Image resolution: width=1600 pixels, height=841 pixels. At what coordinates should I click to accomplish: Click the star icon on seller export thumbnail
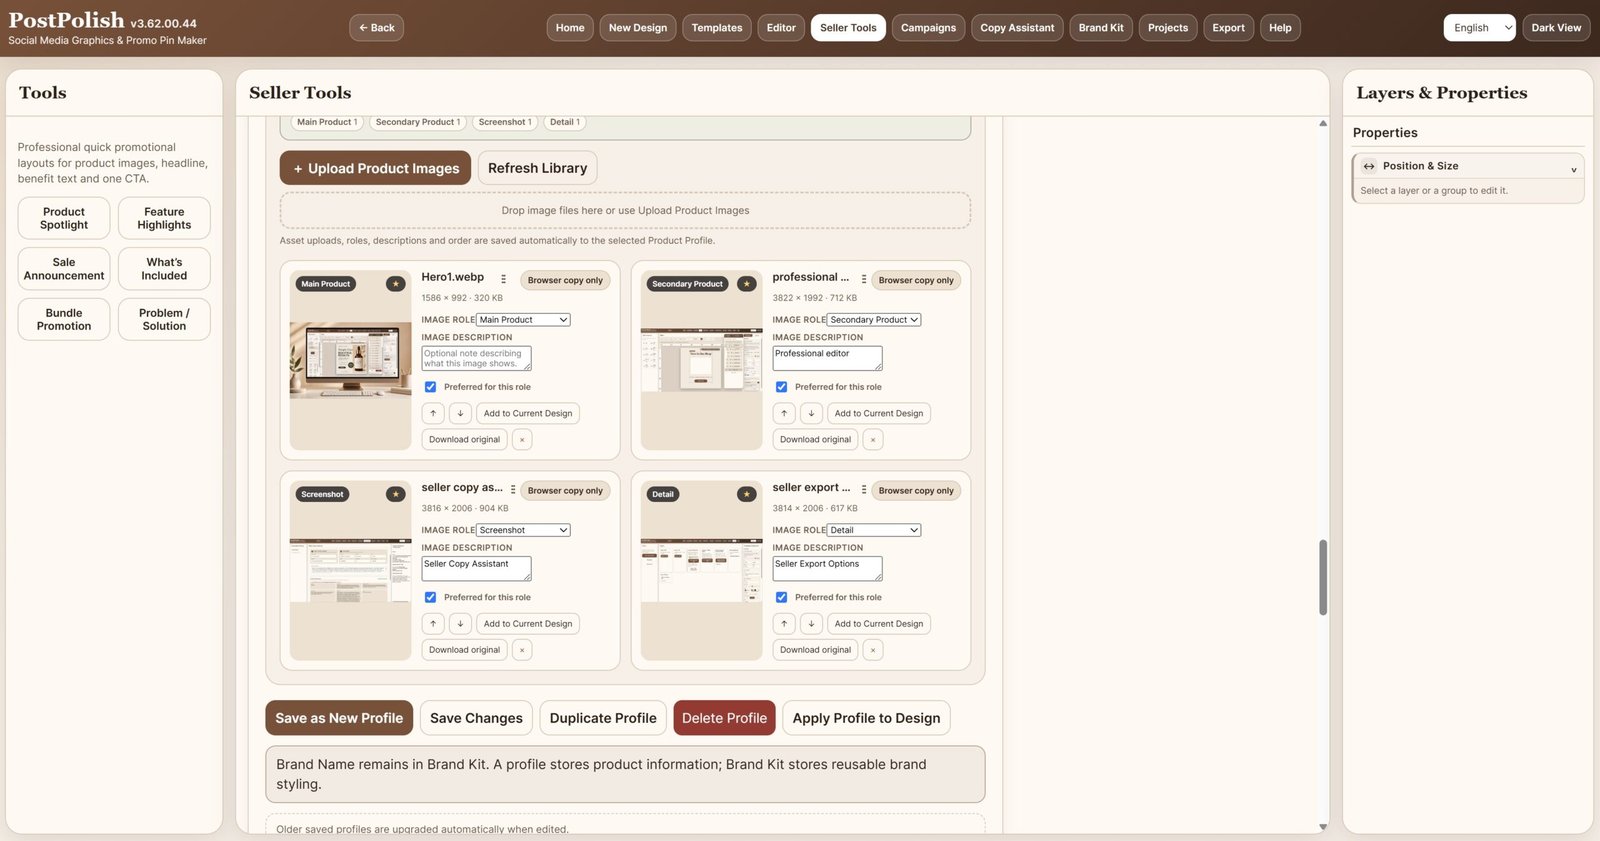[x=747, y=494]
